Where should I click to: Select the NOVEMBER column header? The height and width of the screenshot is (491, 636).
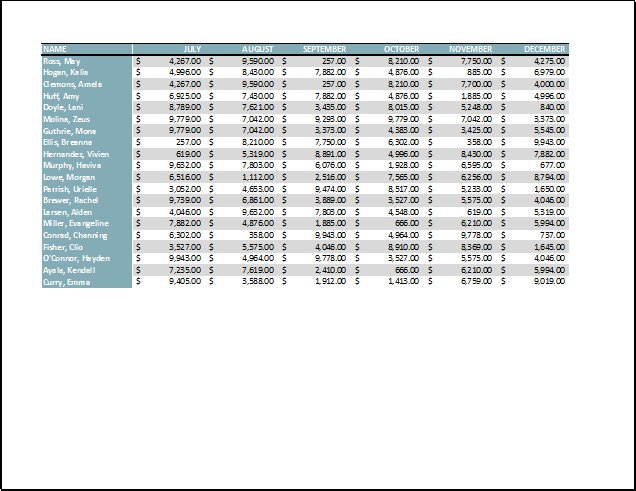tap(470, 49)
